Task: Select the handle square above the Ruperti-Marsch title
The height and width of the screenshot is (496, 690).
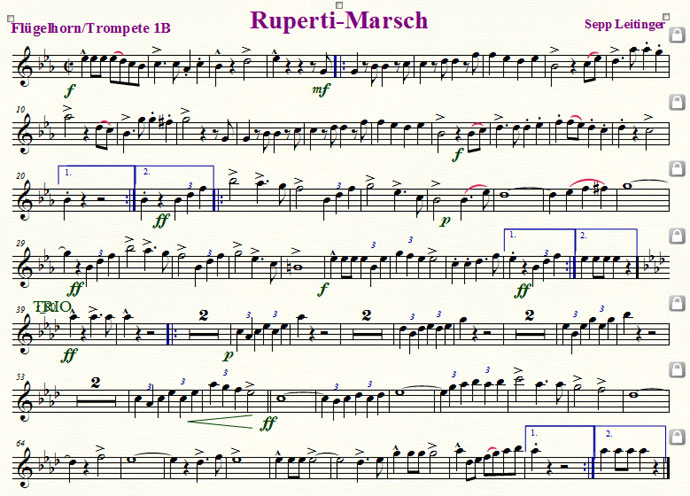Action: pos(339,5)
